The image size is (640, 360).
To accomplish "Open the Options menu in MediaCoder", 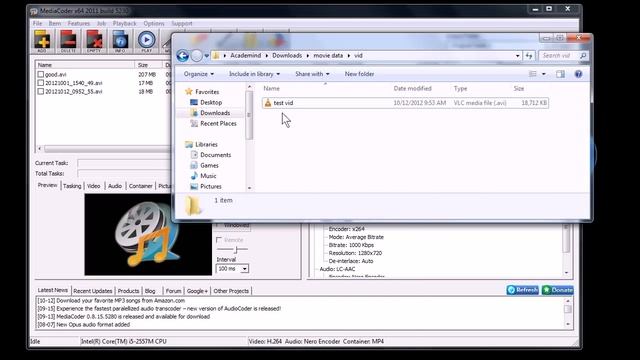I will pyautogui.click(x=154, y=23).
